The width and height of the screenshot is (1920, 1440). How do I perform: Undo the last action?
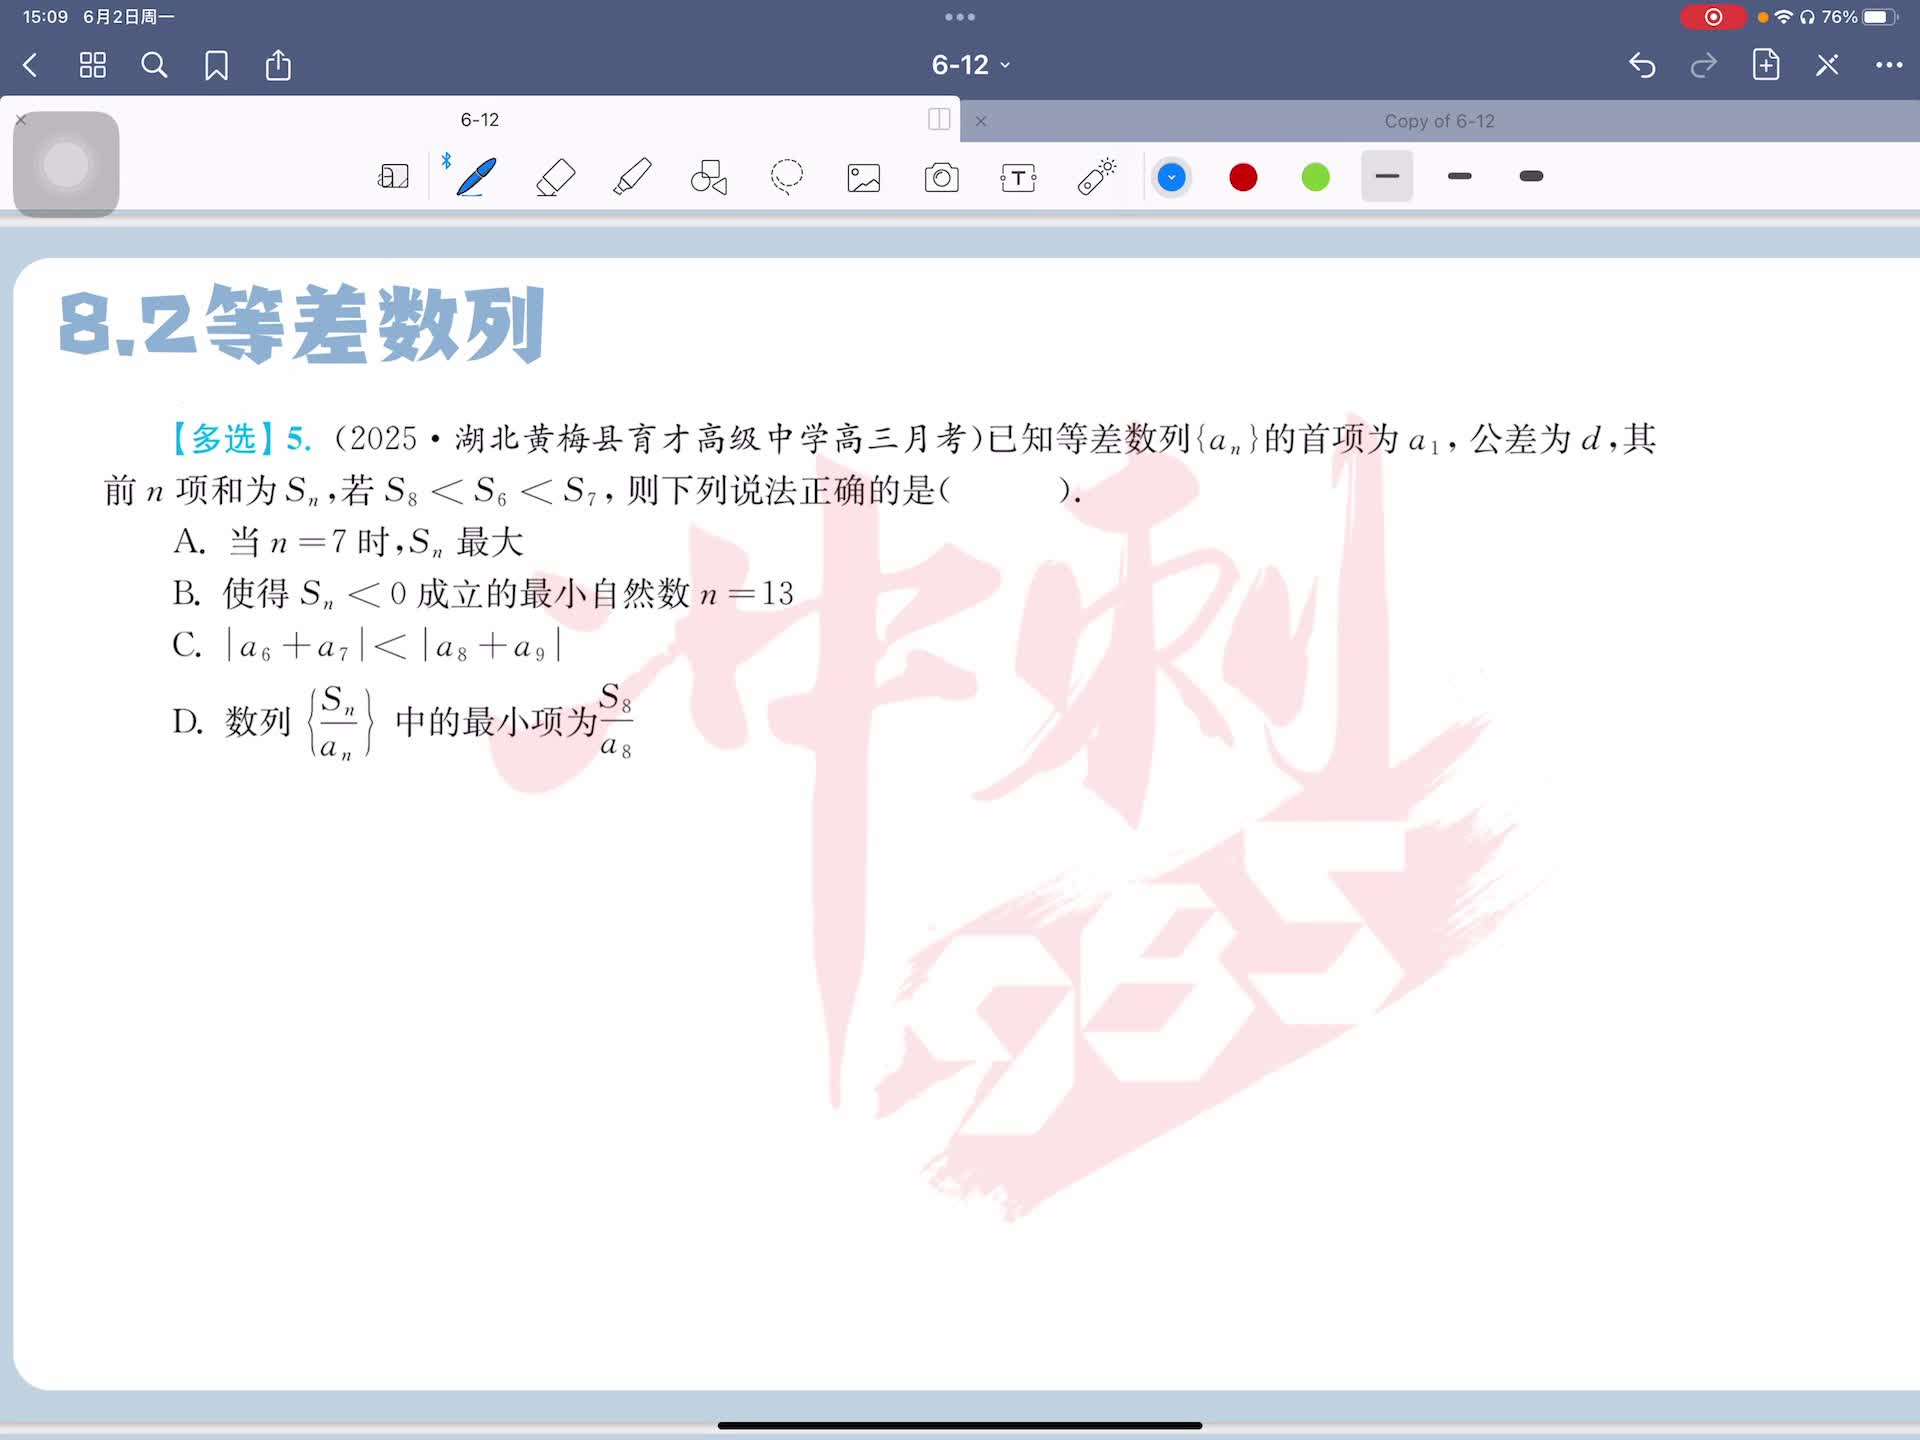[x=1642, y=65]
